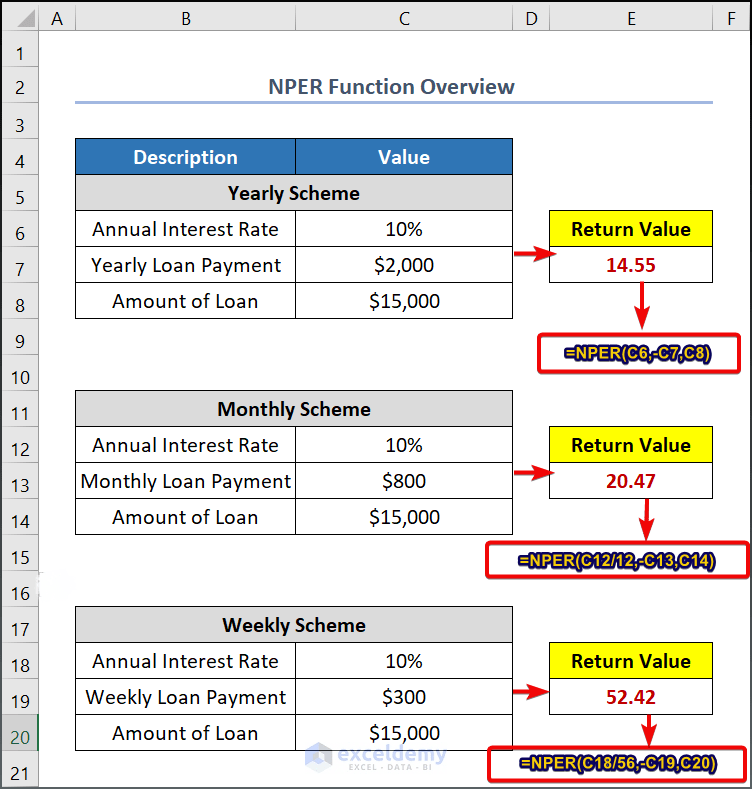Select the $15,000 value in row 8
The image size is (752, 789).
(404, 301)
